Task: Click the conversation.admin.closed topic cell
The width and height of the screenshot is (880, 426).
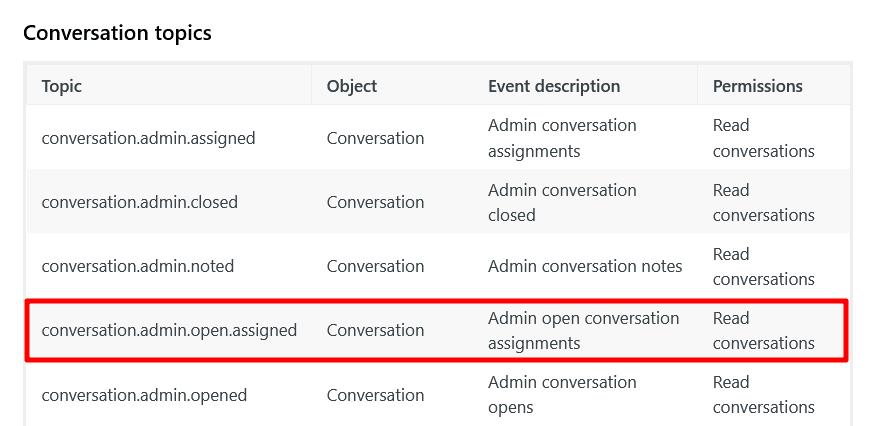Action: 139,202
